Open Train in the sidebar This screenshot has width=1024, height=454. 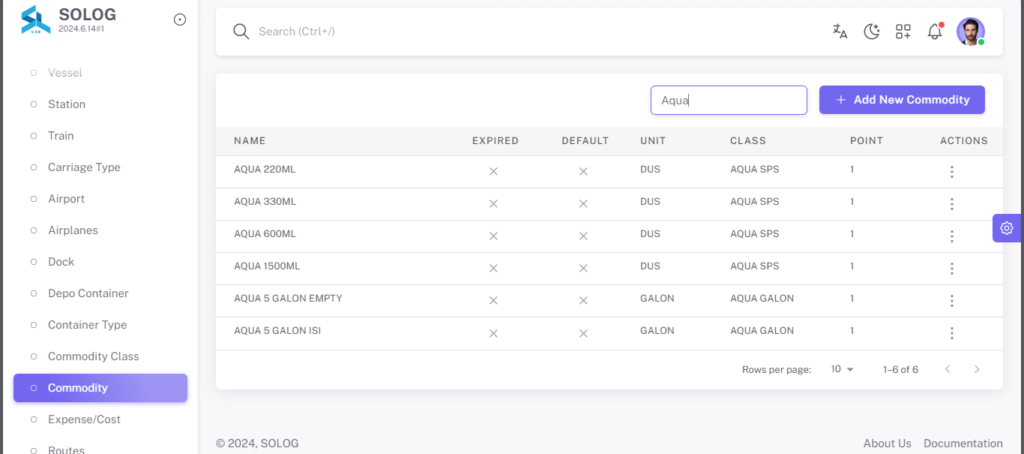100,136
